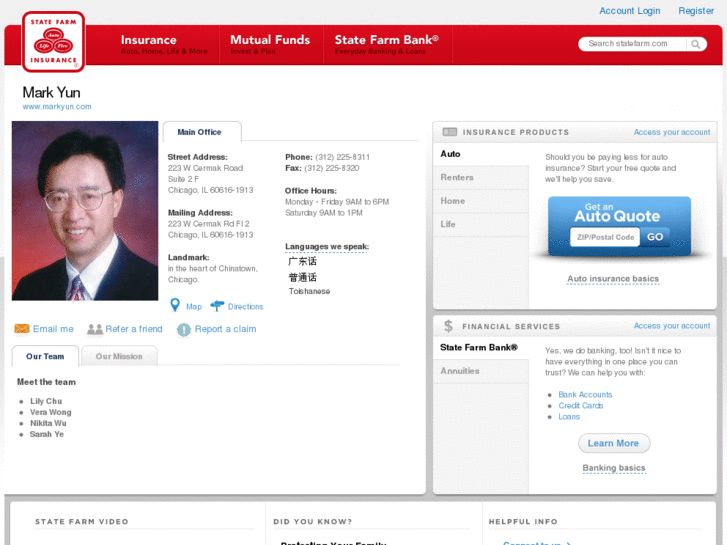Click the Email me envelope icon
The image size is (727, 545).
[x=22, y=329]
